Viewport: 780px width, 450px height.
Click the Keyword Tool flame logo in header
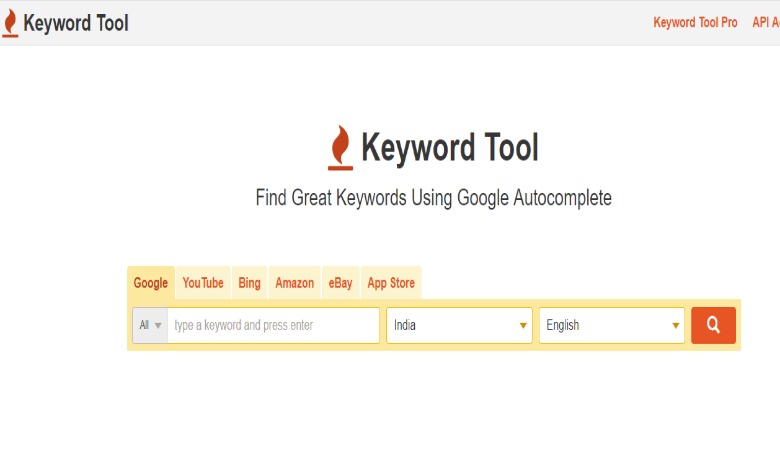(10, 23)
